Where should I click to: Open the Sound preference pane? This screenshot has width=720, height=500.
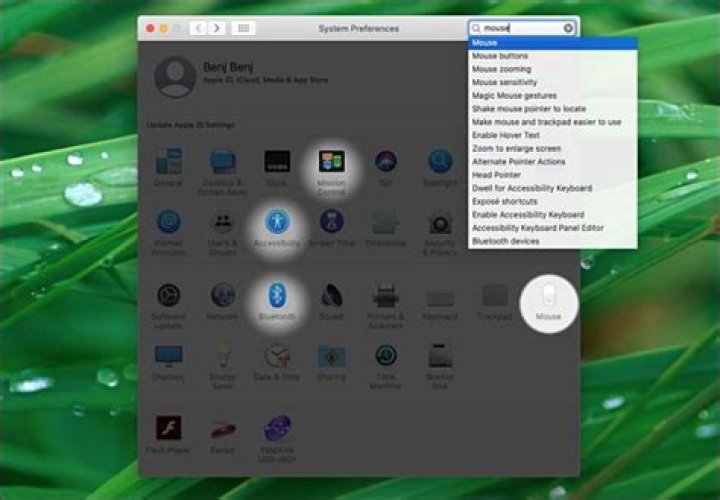coord(331,301)
